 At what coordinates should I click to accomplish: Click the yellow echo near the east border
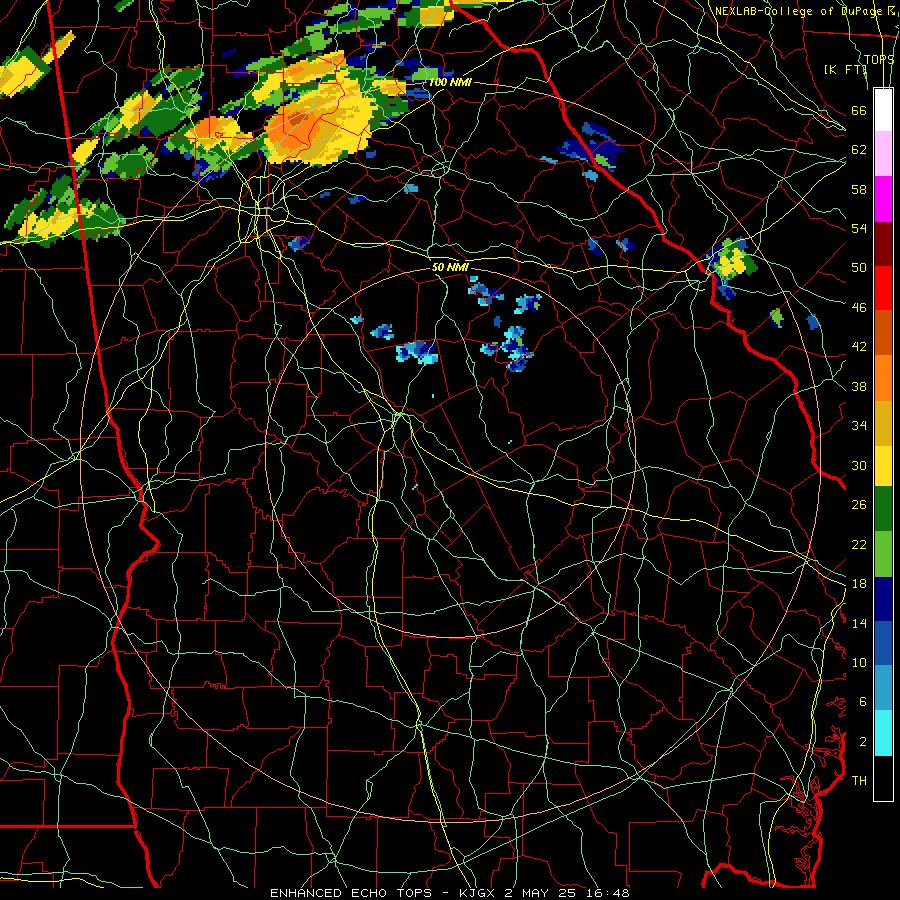point(732,263)
